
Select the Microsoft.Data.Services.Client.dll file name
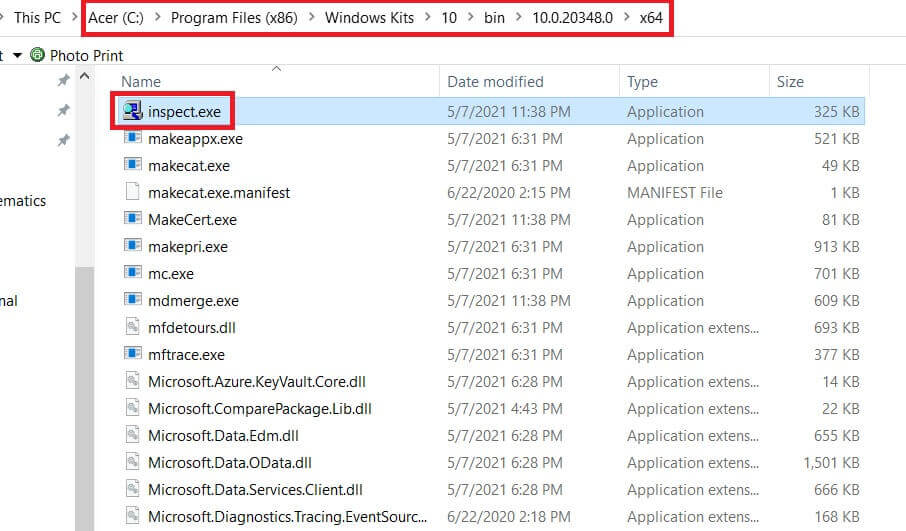coord(255,489)
